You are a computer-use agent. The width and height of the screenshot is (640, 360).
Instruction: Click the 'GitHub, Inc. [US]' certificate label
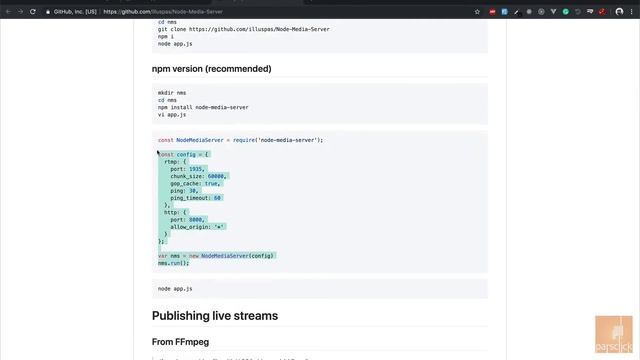pos(75,12)
